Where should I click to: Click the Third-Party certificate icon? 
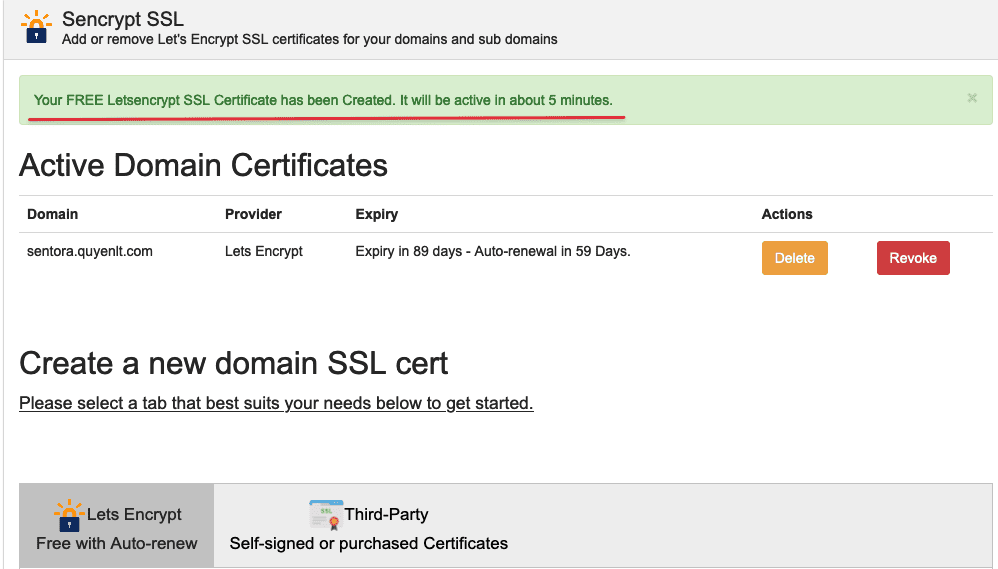[326, 515]
